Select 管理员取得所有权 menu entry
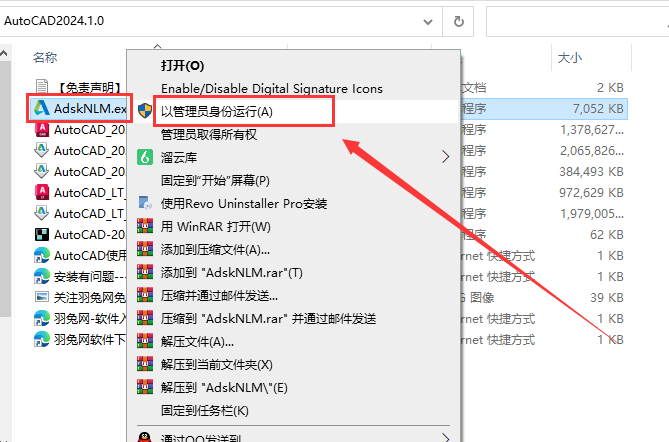The width and height of the screenshot is (669, 442). pyautogui.click(x=209, y=134)
